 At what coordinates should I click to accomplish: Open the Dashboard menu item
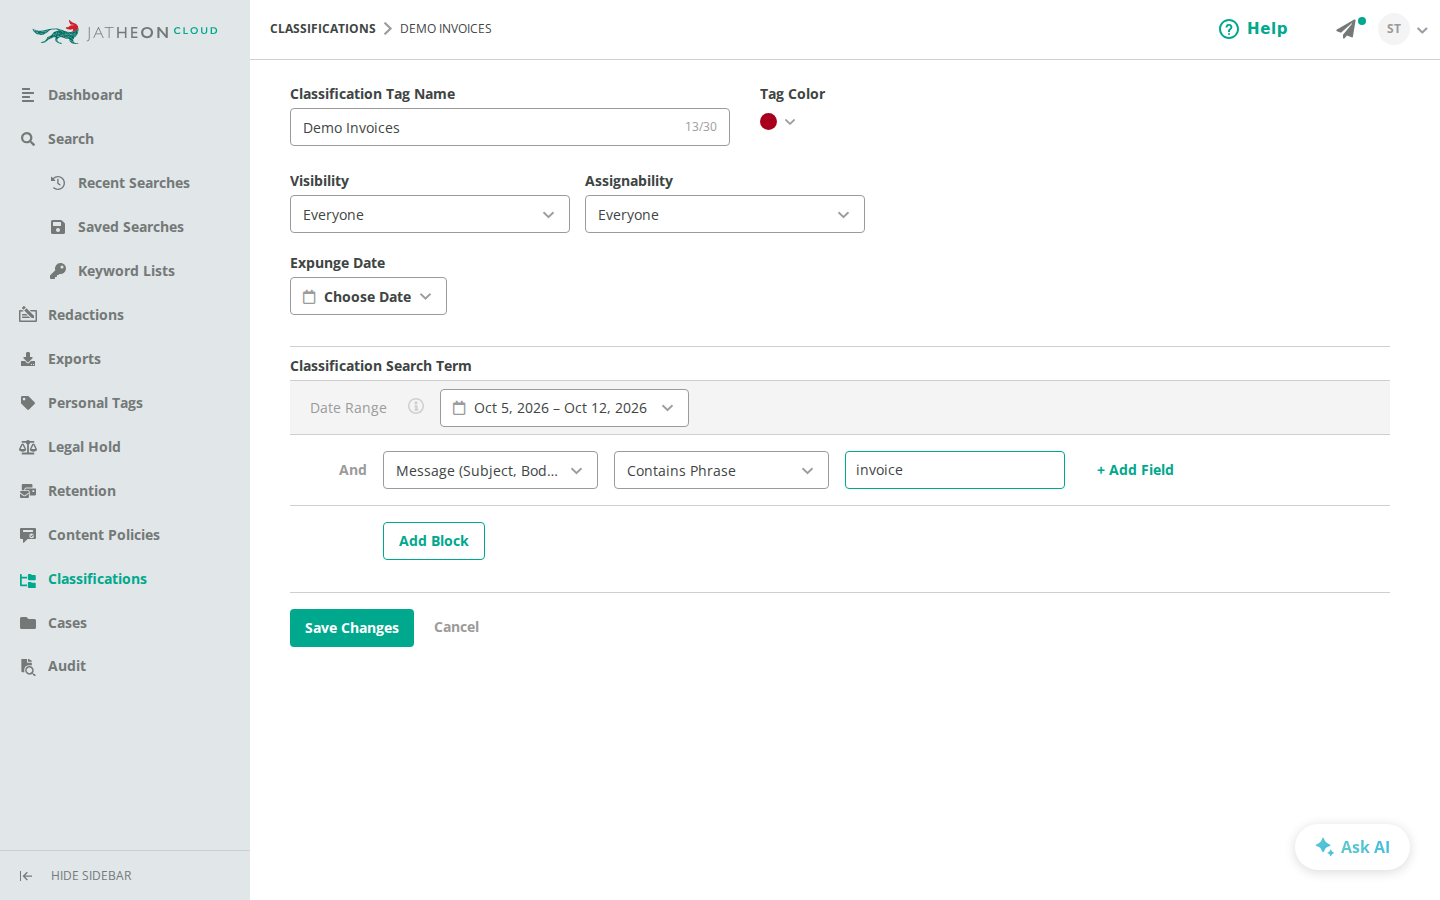point(85,95)
